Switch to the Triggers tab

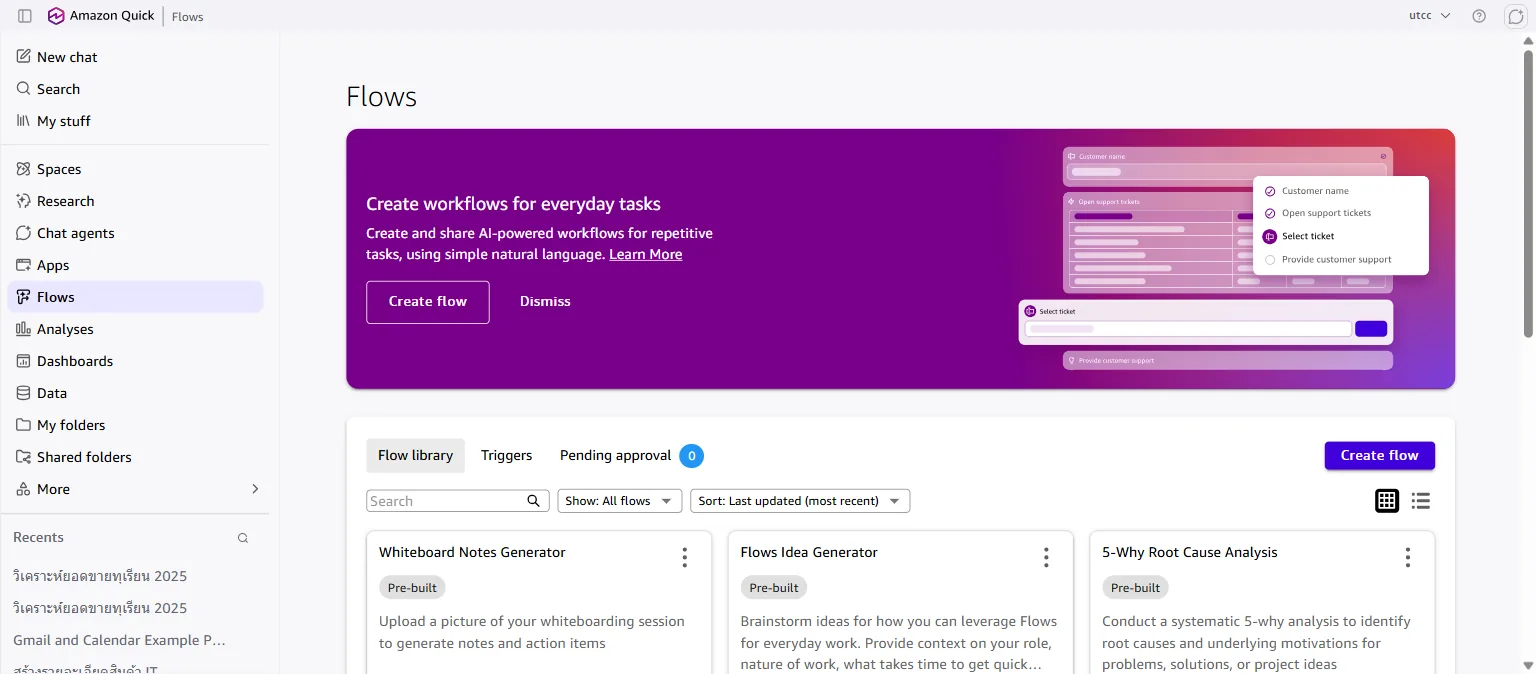[x=507, y=455]
